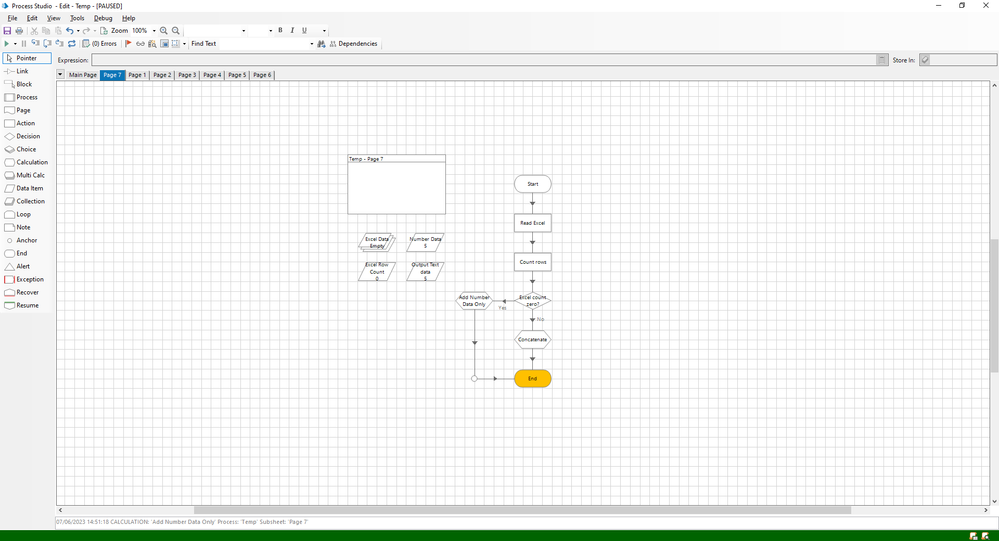This screenshot has height=541, width=999.
Task: Click the Zoom Out magnifier icon
Action: [176, 31]
